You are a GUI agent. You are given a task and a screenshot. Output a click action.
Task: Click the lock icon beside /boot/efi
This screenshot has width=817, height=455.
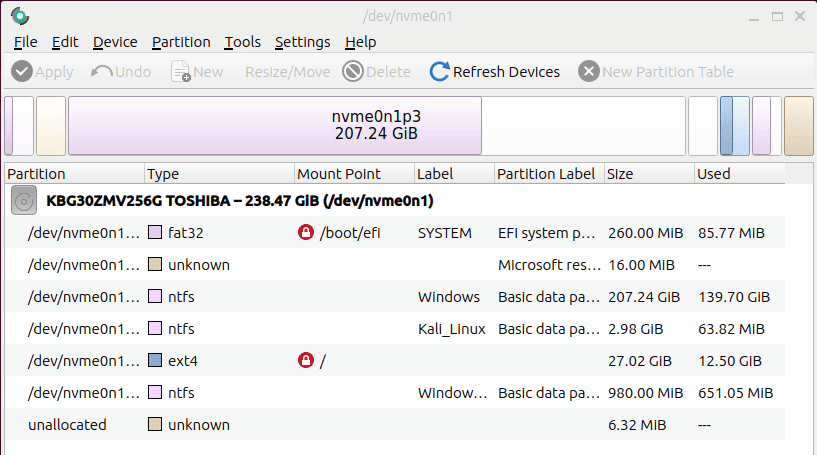tap(306, 232)
